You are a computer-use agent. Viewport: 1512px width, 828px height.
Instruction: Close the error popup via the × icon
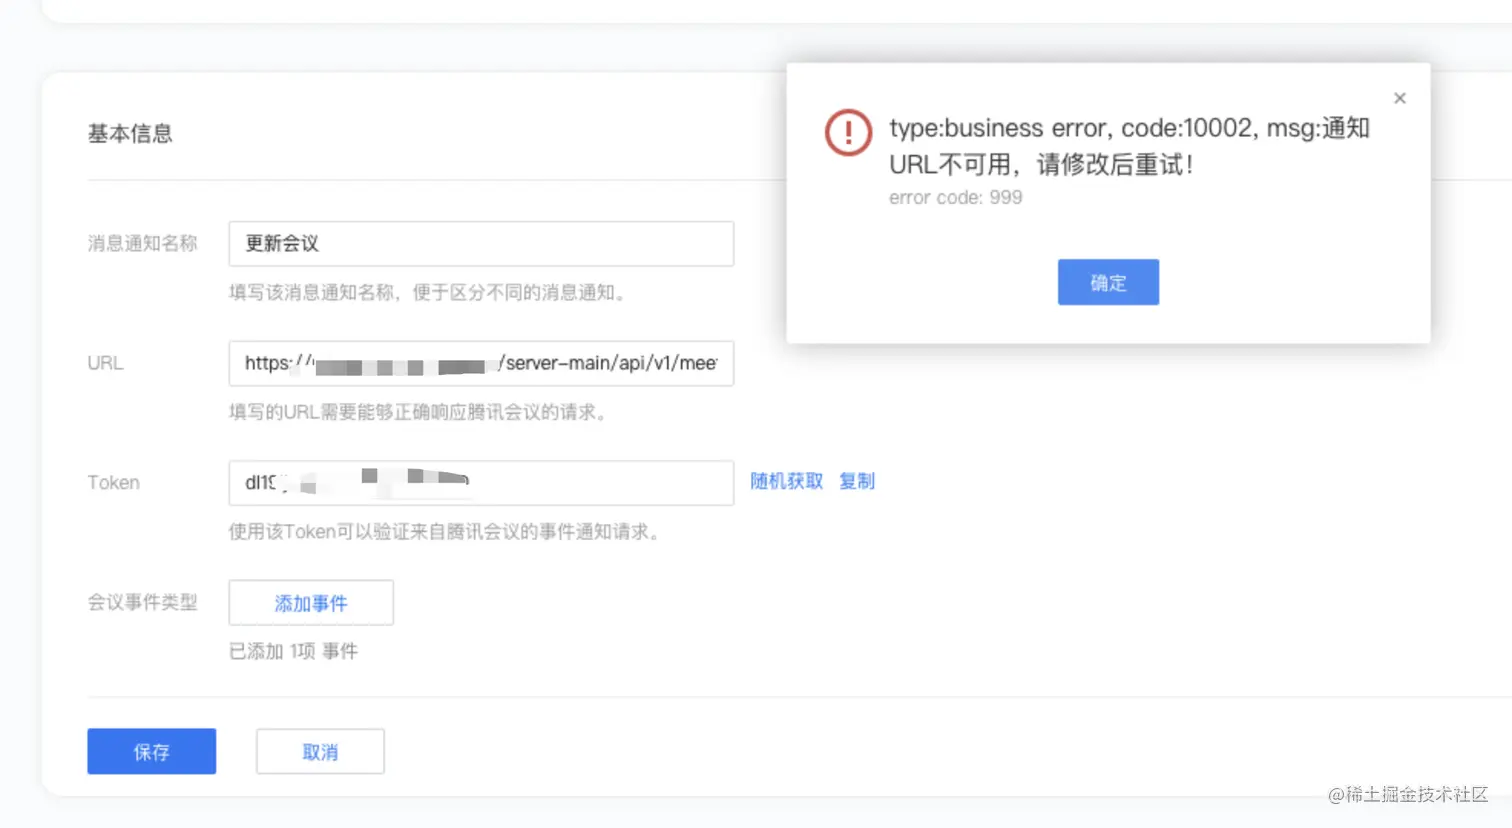point(1399,97)
